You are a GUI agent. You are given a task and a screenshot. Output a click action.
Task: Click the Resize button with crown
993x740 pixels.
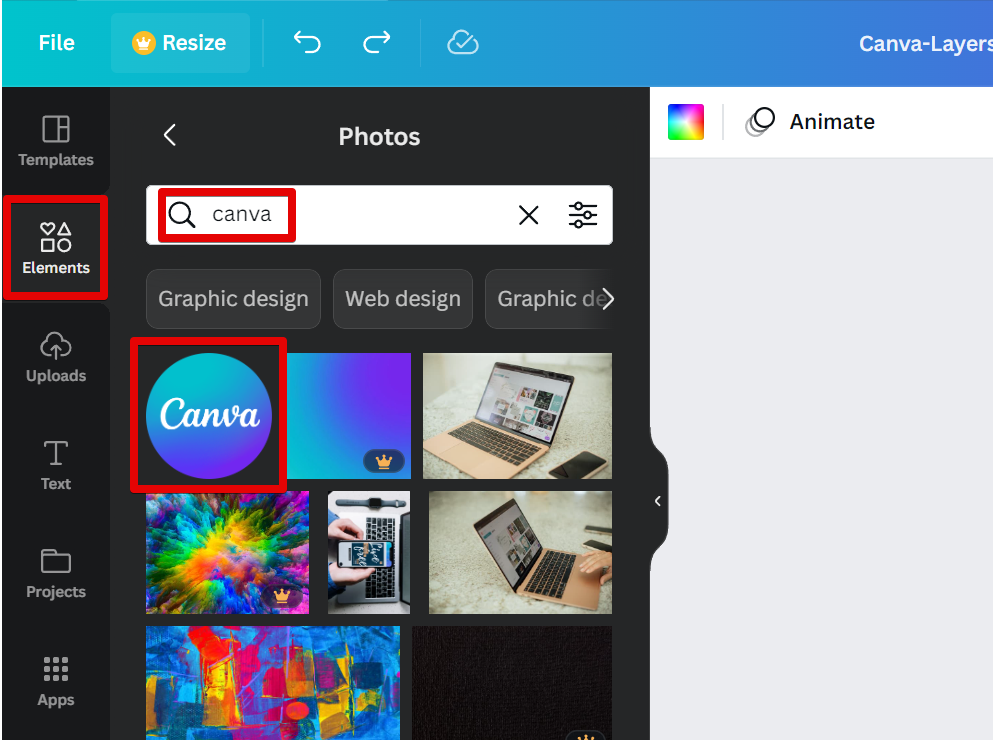tap(180, 42)
